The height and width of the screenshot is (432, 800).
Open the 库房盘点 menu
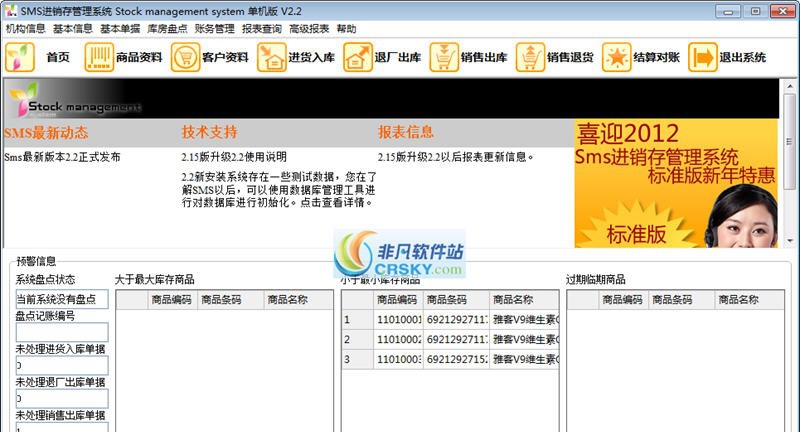(x=167, y=29)
